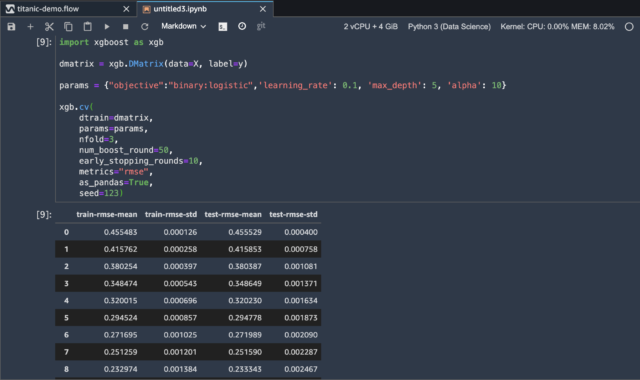Close the titanic-demo.flow tab

point(126,9)
